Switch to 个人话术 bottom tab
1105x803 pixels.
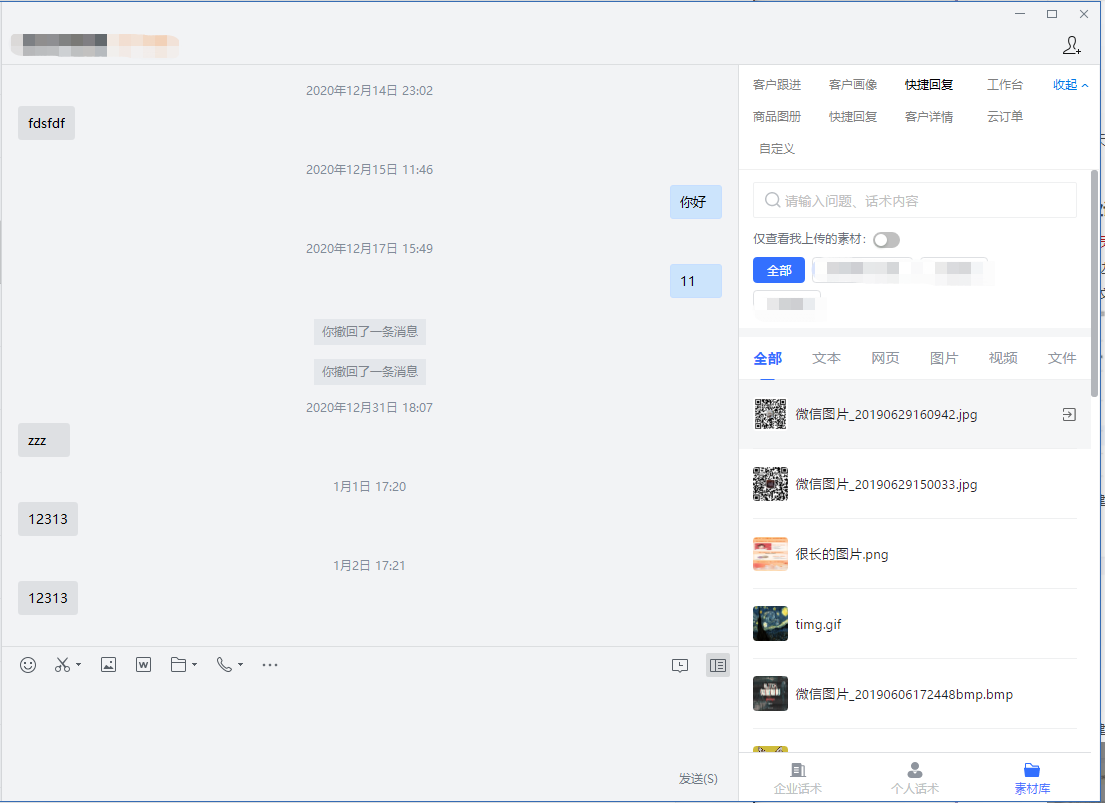click(x=914, y=777)
